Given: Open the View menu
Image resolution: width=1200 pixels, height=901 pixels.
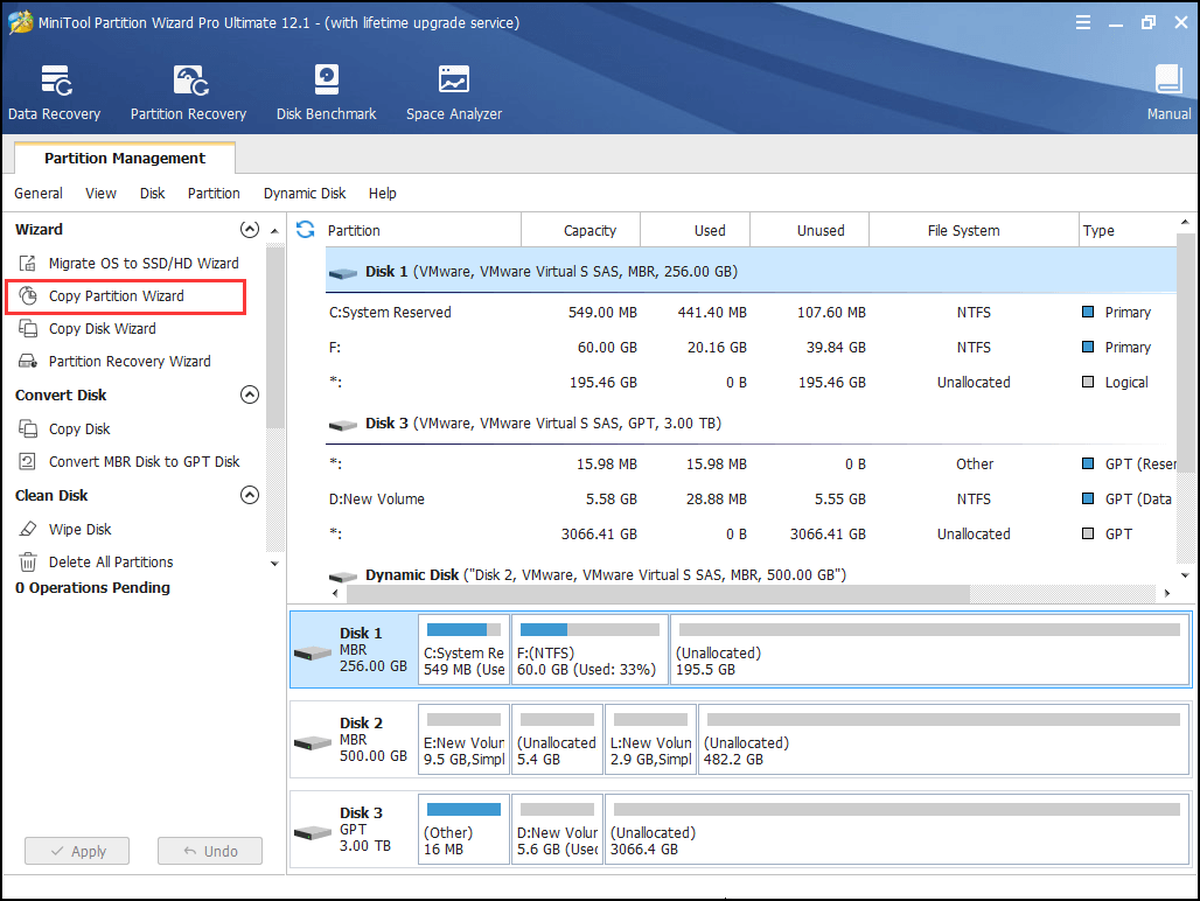Looking at the screenshot, I should tap(101, 193).
